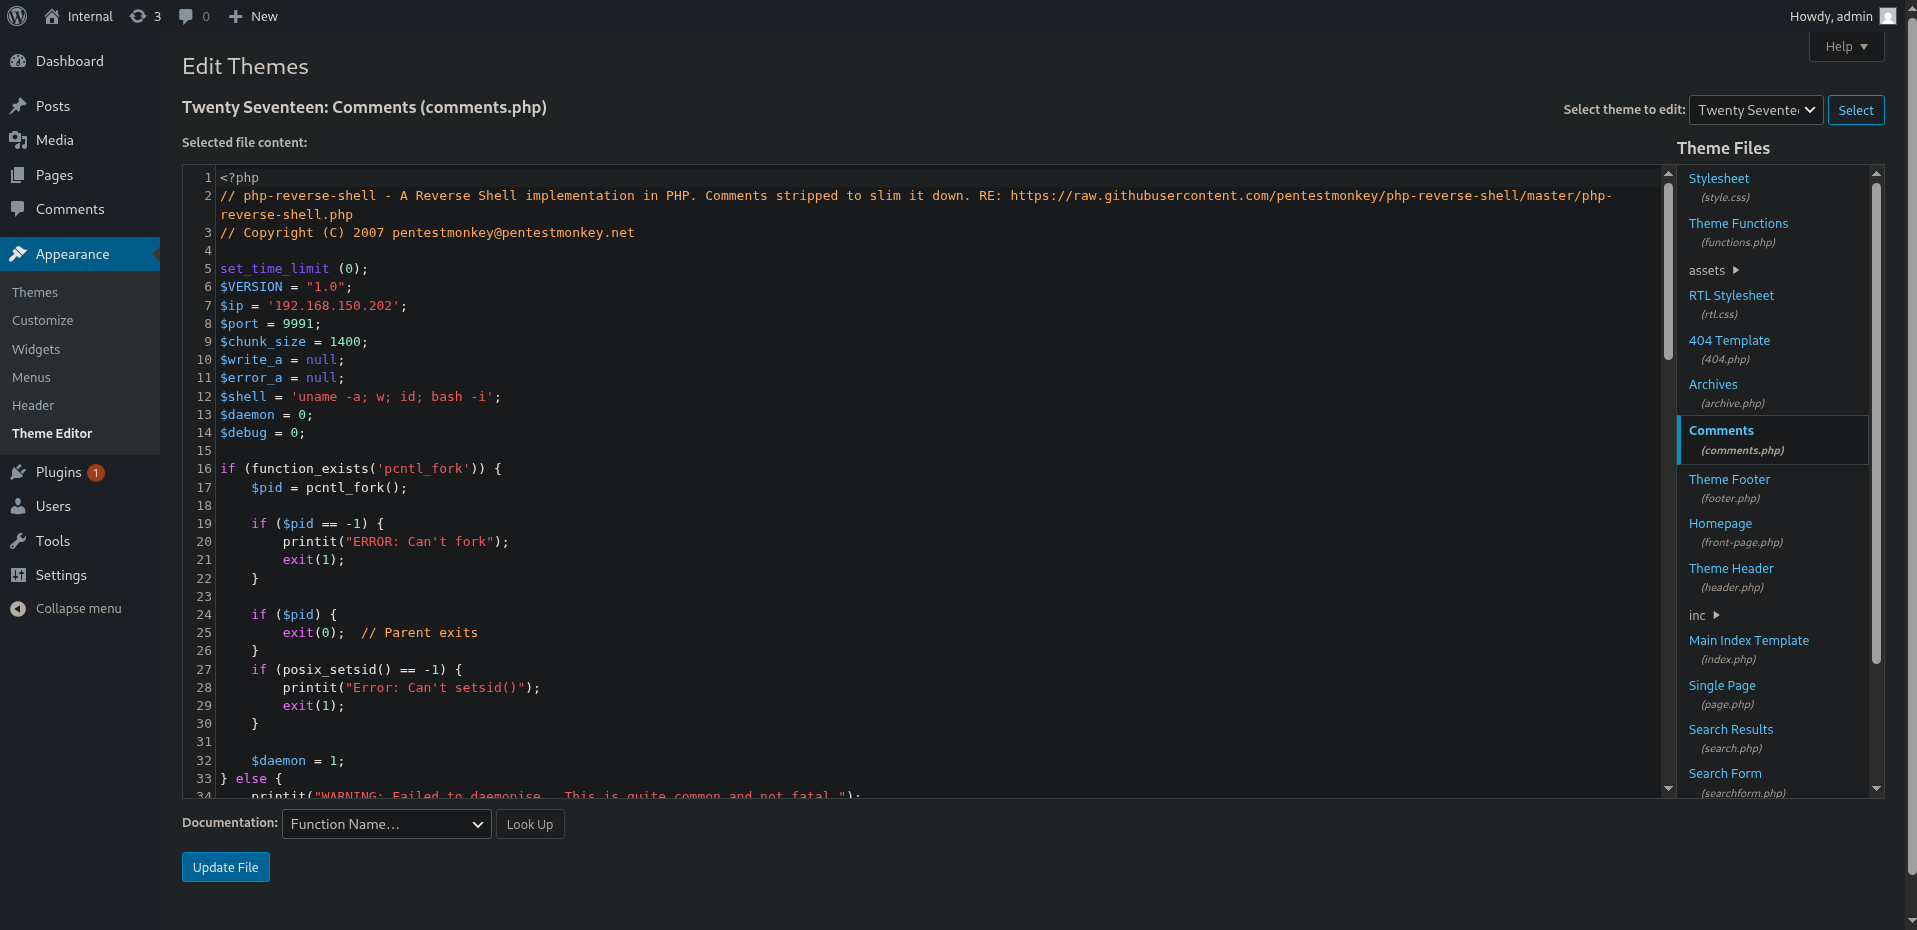The image size is (1917, 930).
Task: Click the home icon next to Internal
Action: [52, 16]
